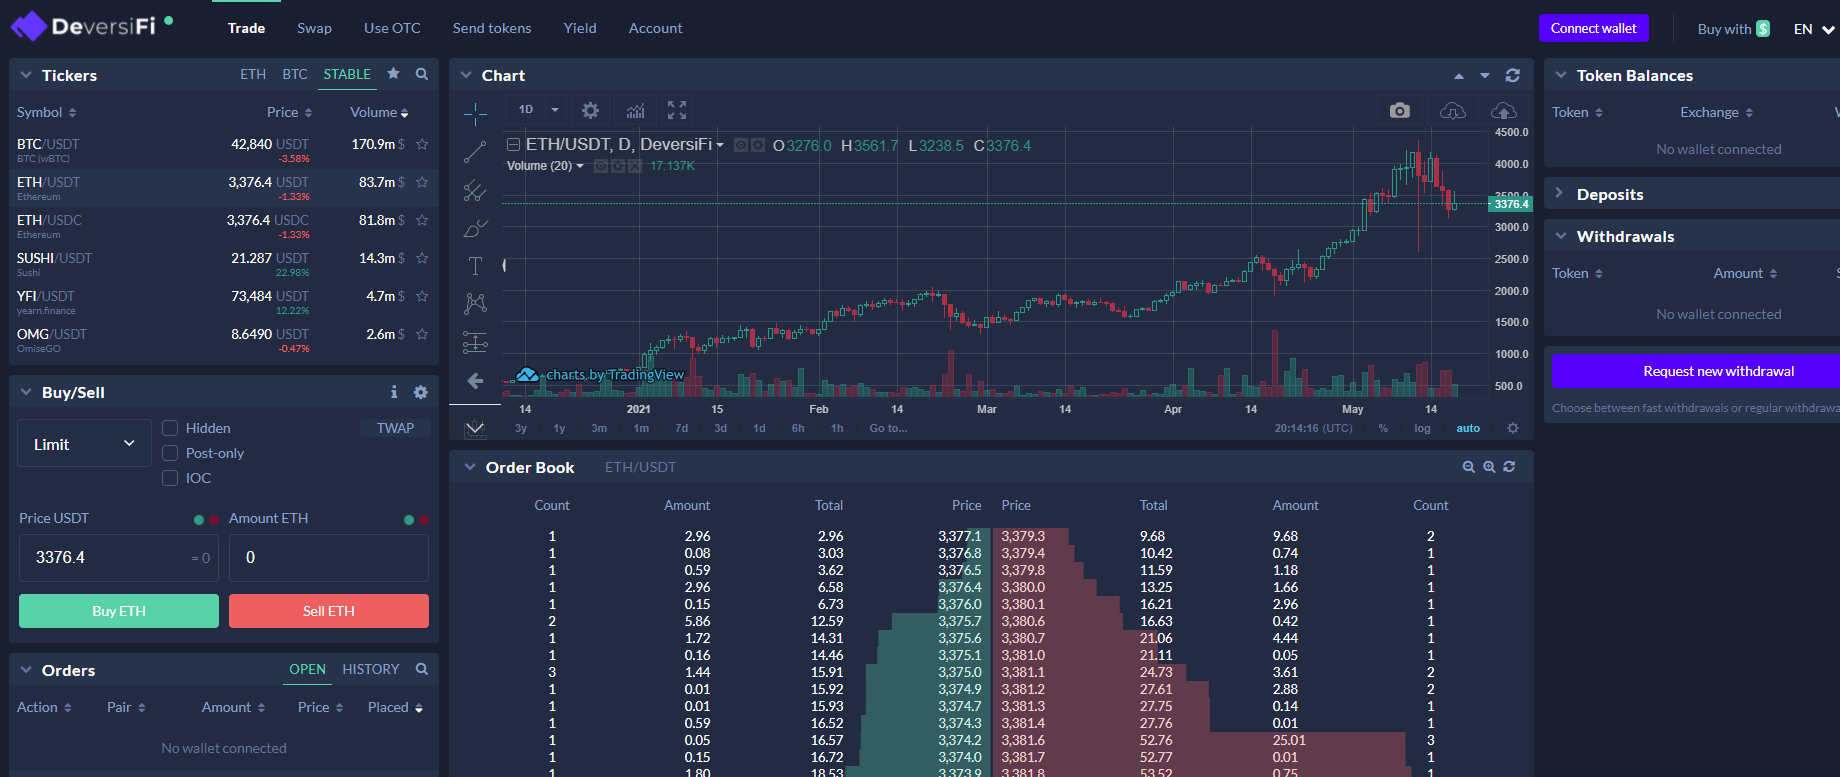
Task: Open the Use OTC menu item
Action: coord(392,28)
